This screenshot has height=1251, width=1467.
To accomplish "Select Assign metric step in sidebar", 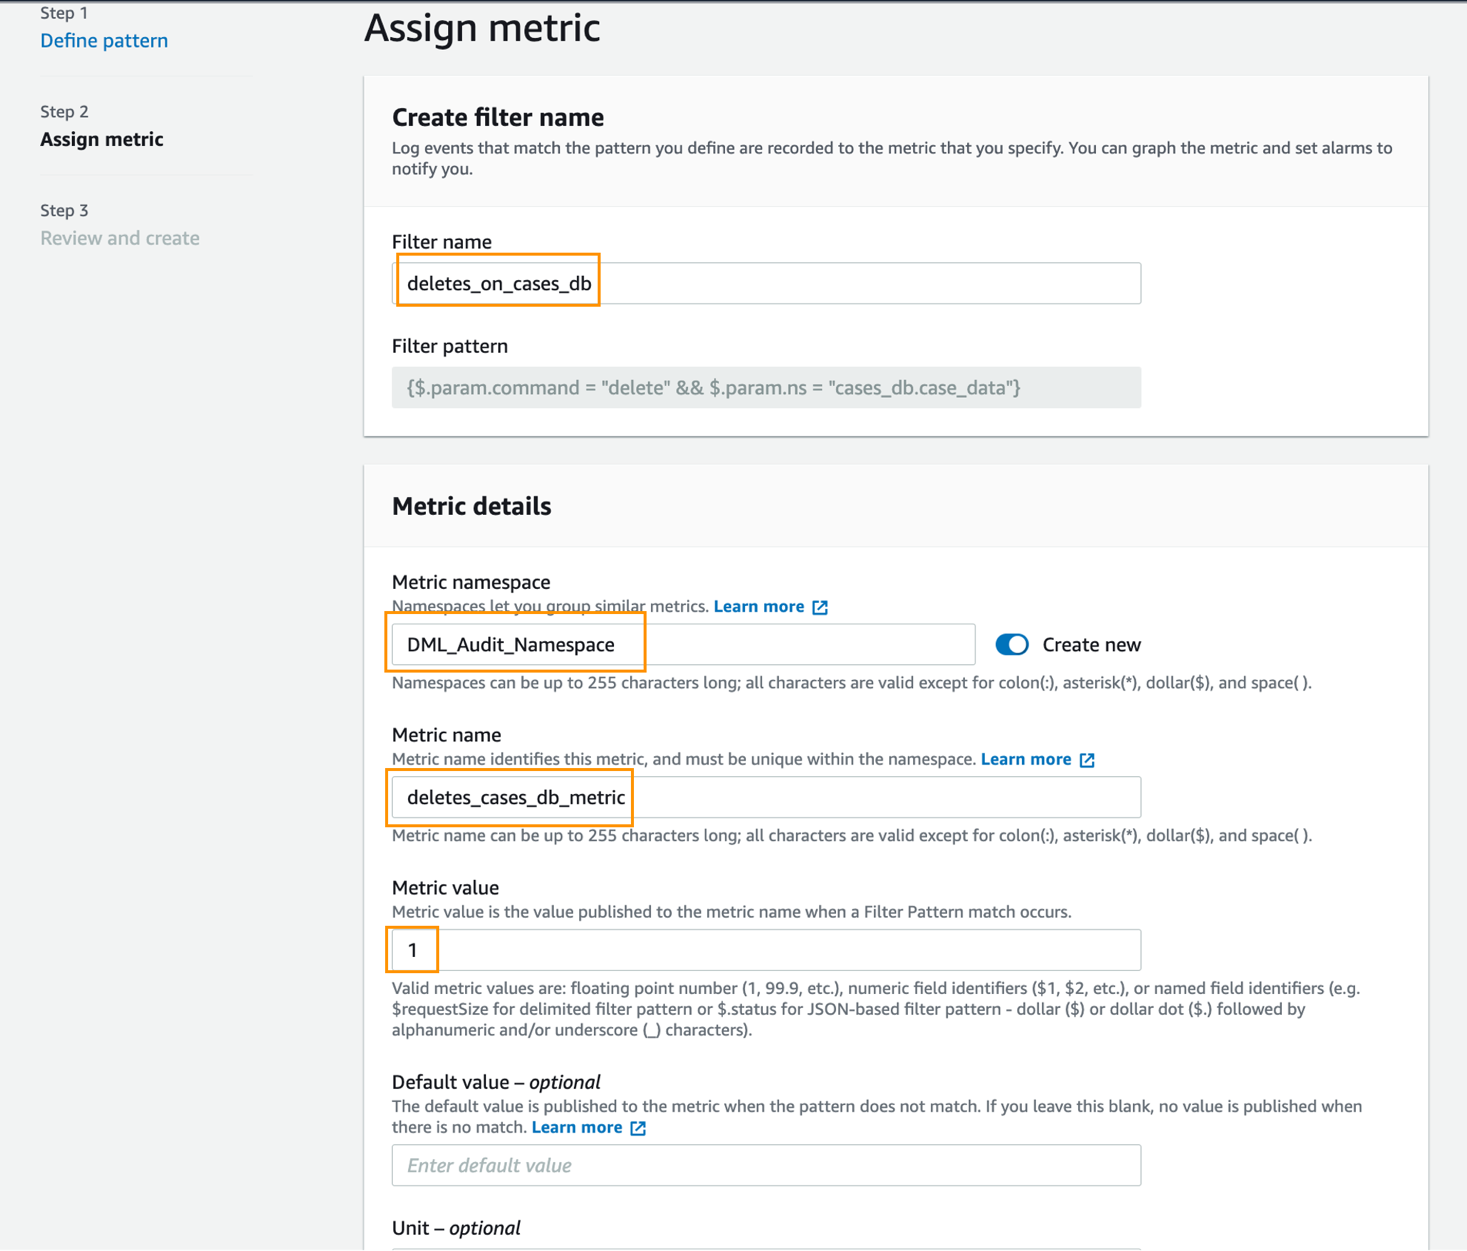I will pyautogui.click(x=102, y=139).
